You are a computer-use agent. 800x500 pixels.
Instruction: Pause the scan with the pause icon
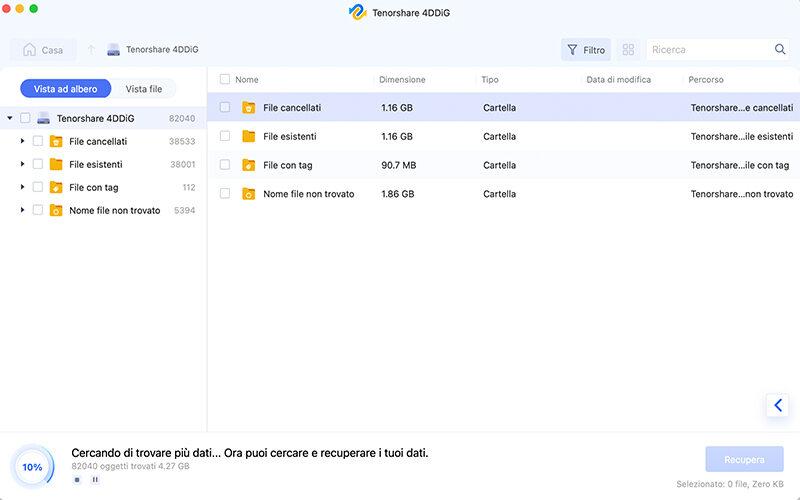click(95, 479)
